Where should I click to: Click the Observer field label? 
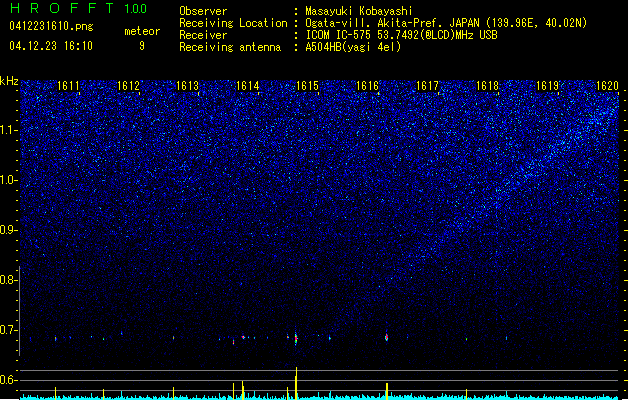tap(203, 11)
